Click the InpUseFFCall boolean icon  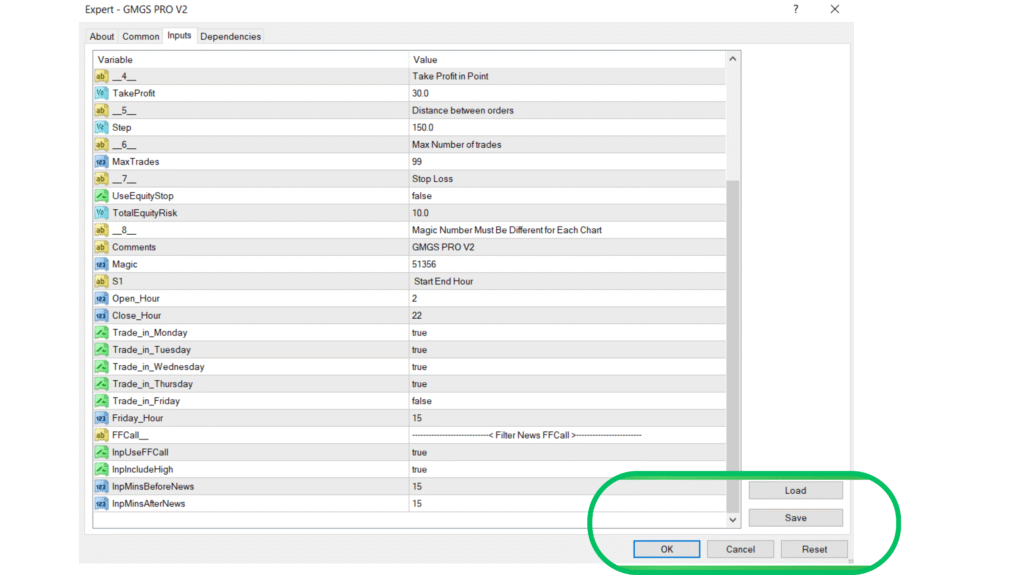point(101,452)
